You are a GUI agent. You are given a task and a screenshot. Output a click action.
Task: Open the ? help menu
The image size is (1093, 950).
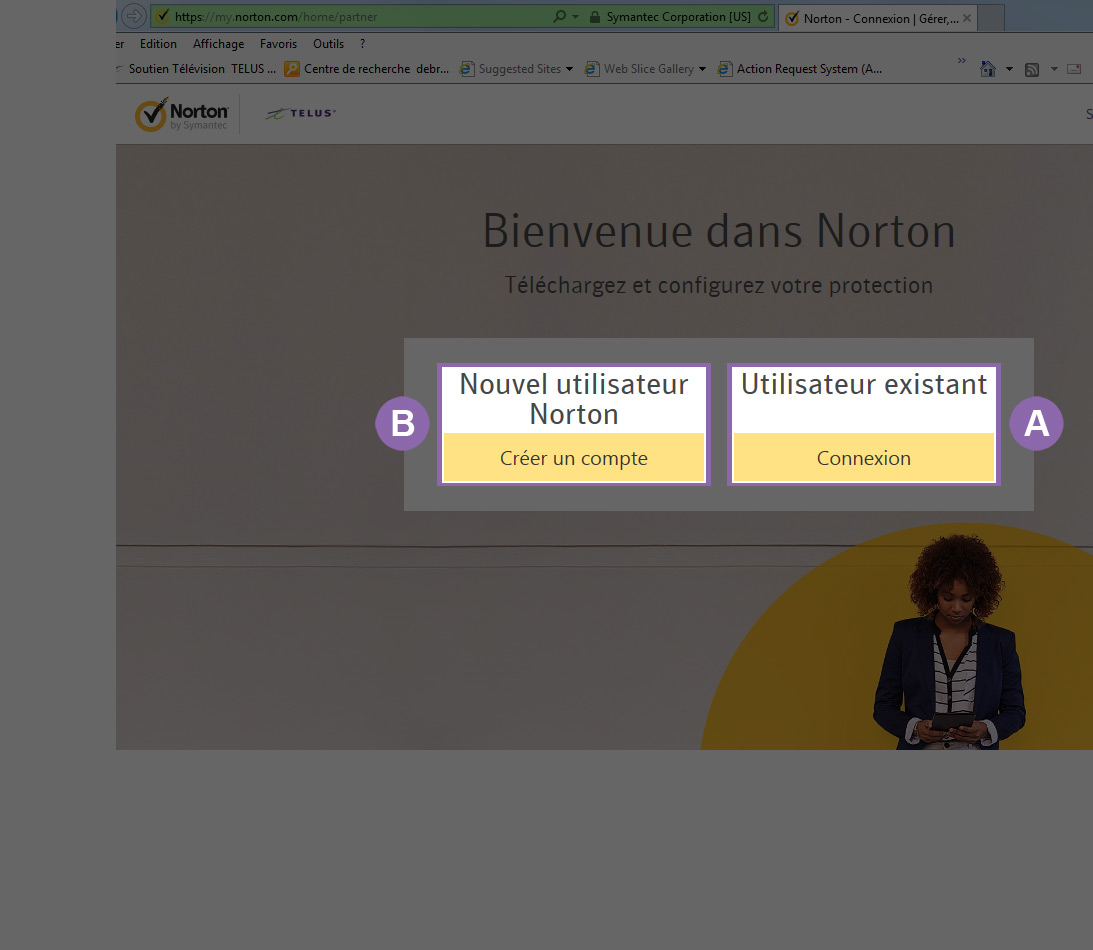click(x=362, y=44)
